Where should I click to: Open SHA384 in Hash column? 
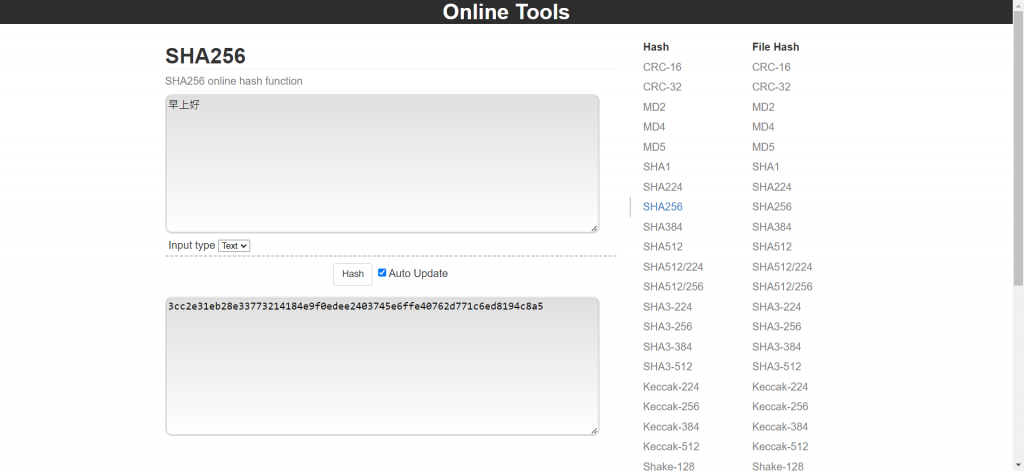(662, 227)
